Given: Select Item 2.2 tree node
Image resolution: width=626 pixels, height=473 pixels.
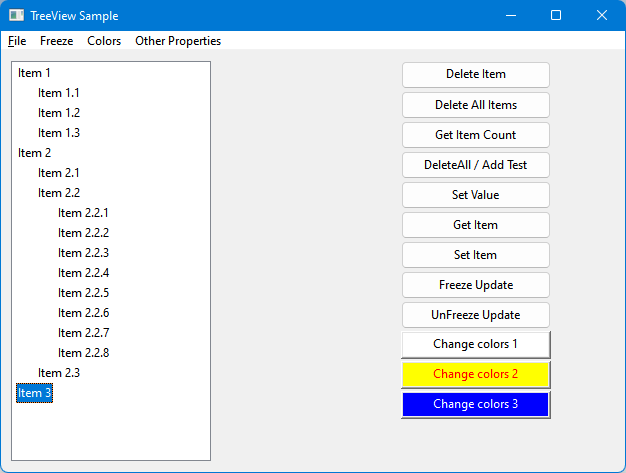Looking at the screenshot, I should tap(59, 193).
